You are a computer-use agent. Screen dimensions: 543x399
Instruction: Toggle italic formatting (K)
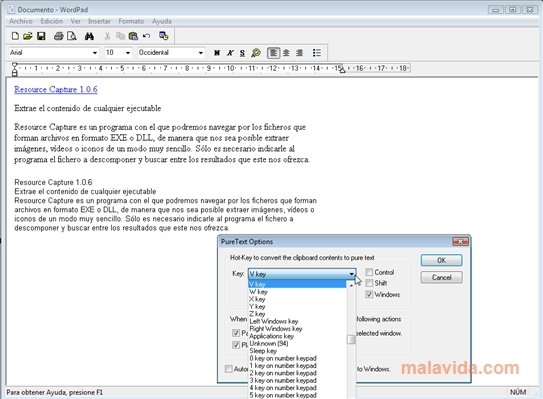[x=230, y=53]
